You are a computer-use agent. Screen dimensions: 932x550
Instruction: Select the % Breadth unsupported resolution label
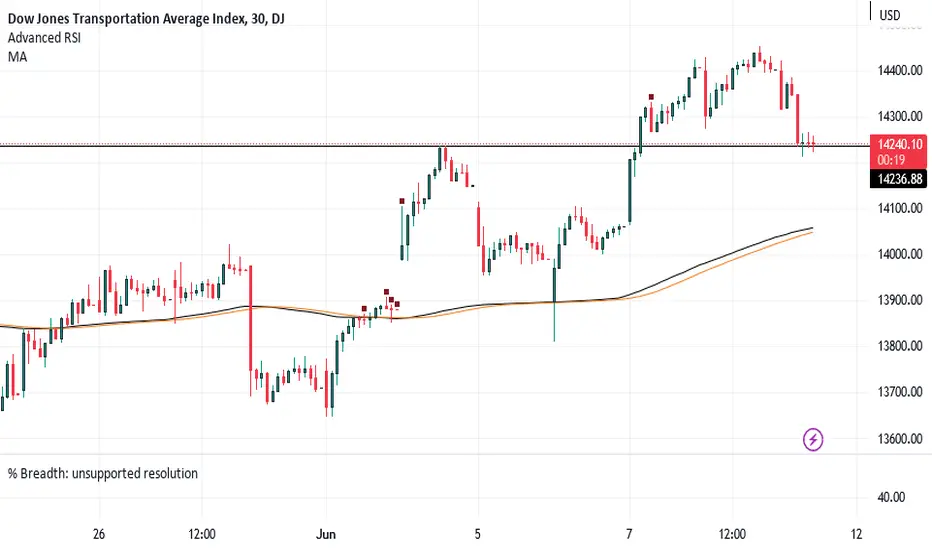[x=103, y=473]
